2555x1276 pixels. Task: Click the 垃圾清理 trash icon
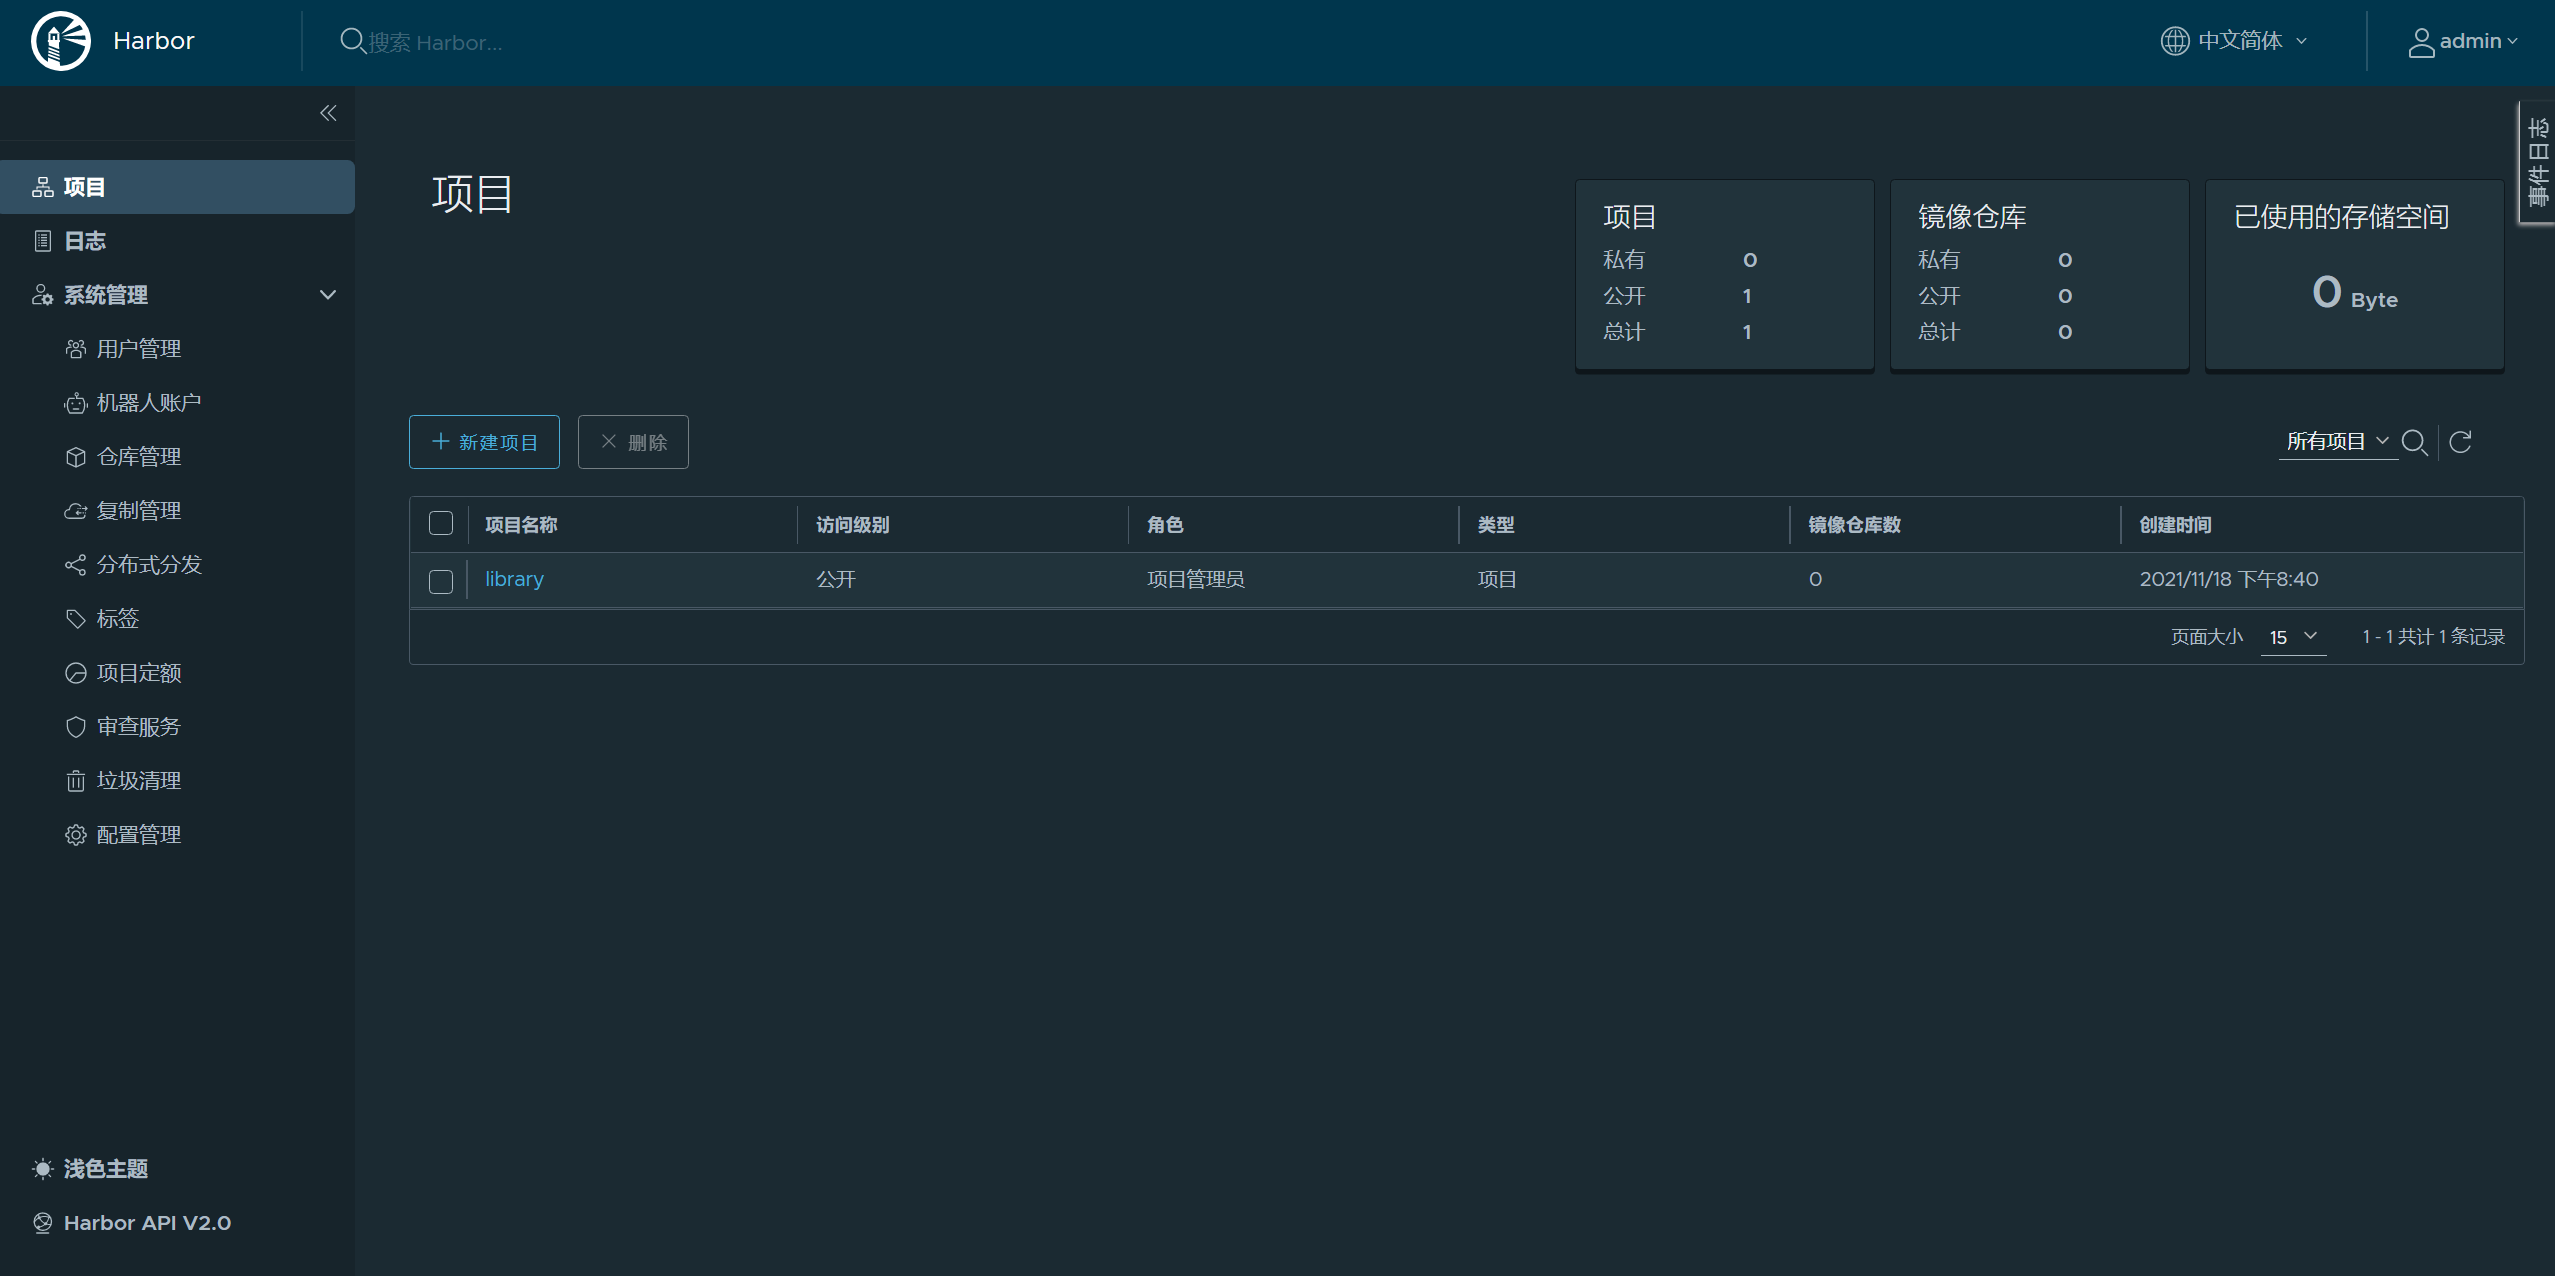76,781
